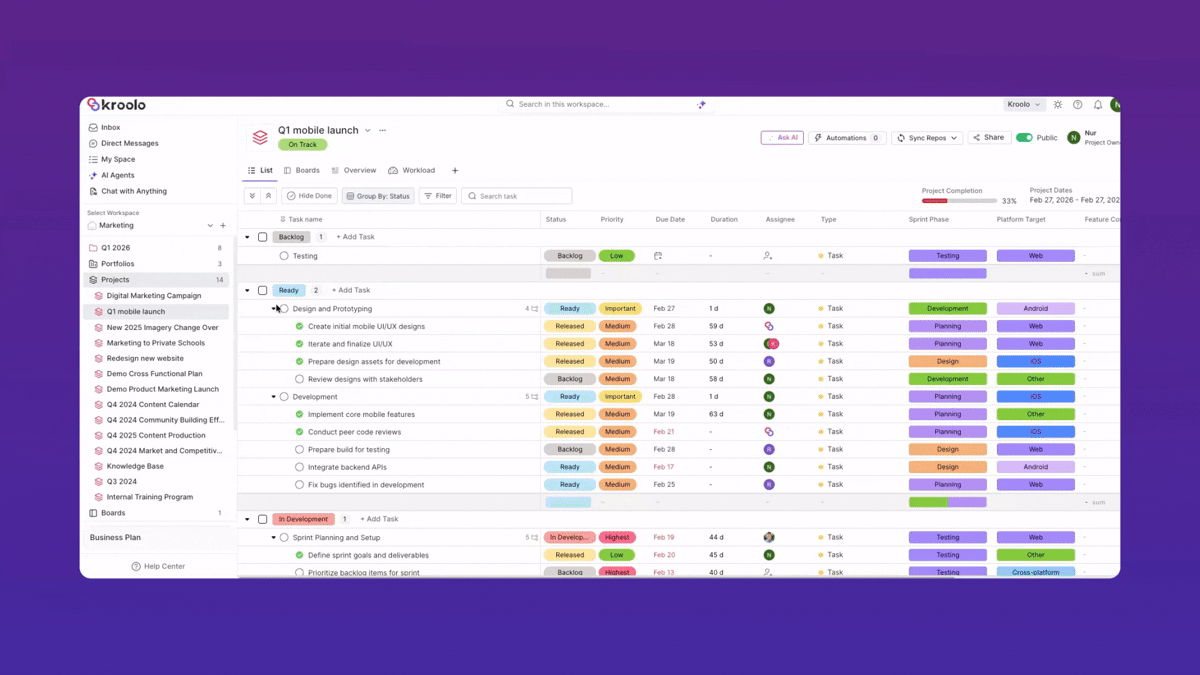
Task: Open the Workload view
Action: point(412,170)
